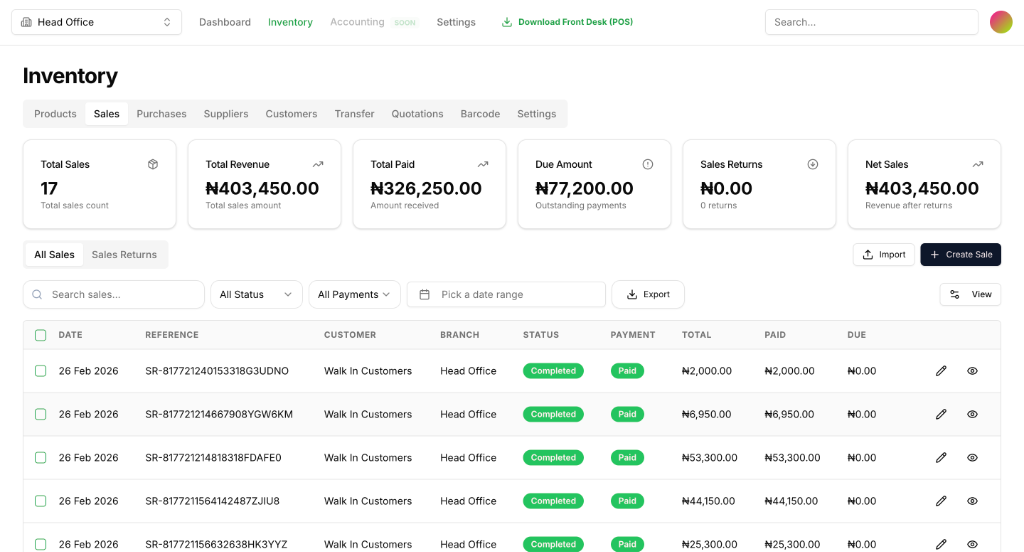This screenshot has width=1024, height=552.
Task: Check the row for SR-817721214818318FDAFE0
Action: [x=40, y=458]
